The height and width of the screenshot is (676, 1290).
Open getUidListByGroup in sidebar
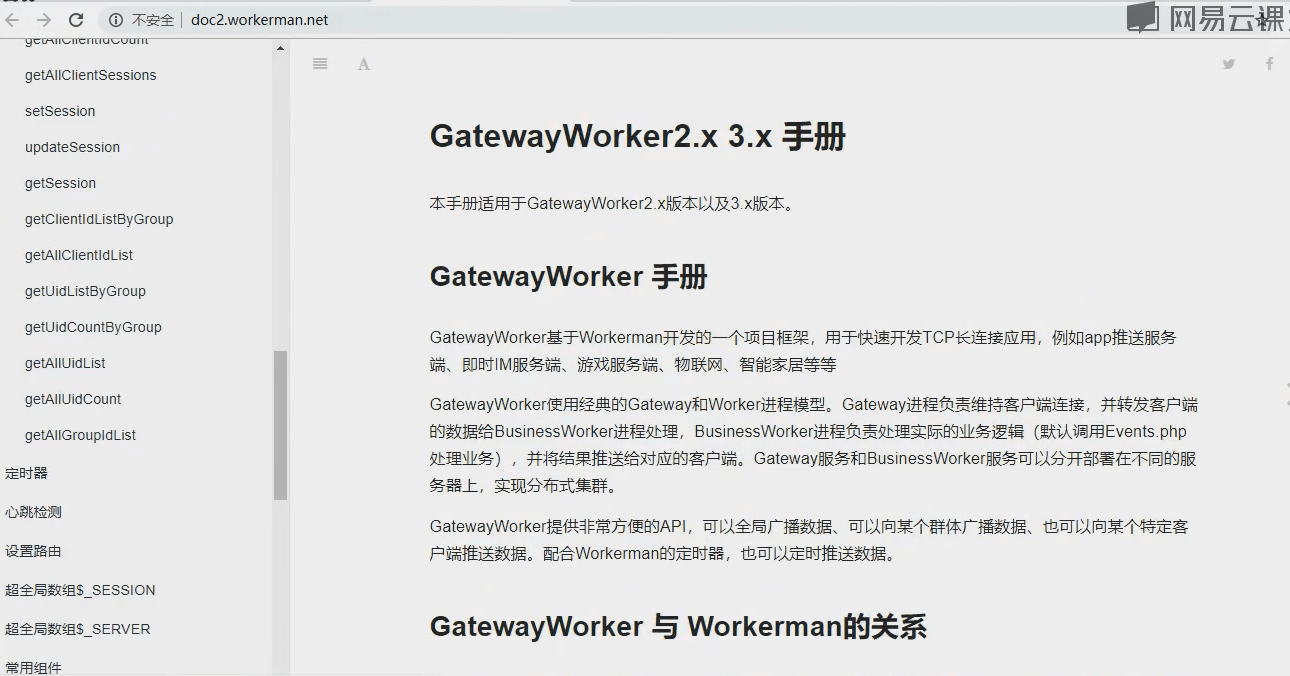tap(85, 291)
